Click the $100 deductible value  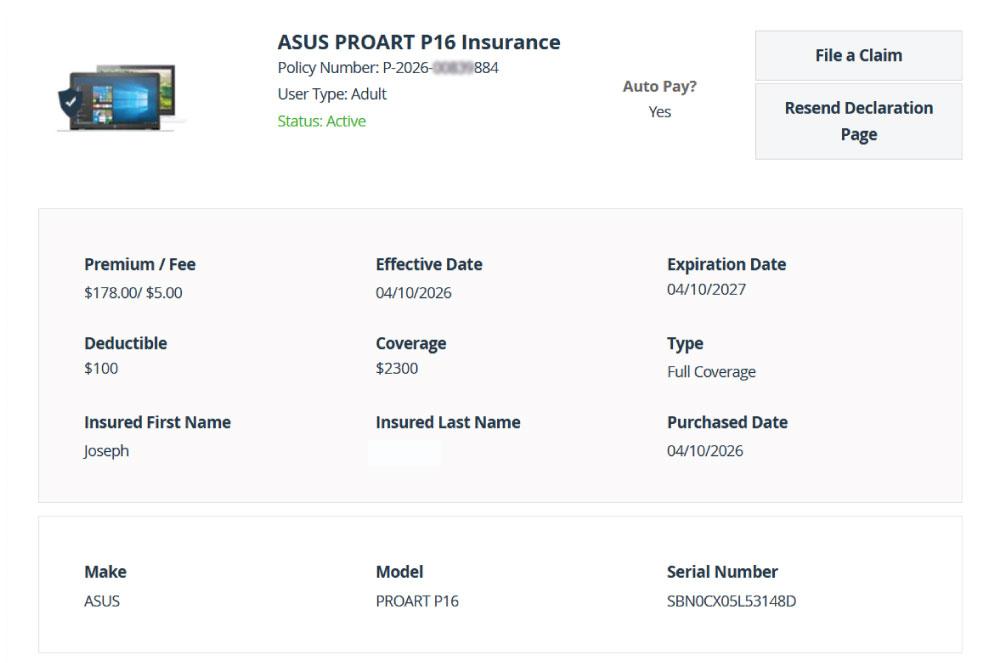[101, 368]
